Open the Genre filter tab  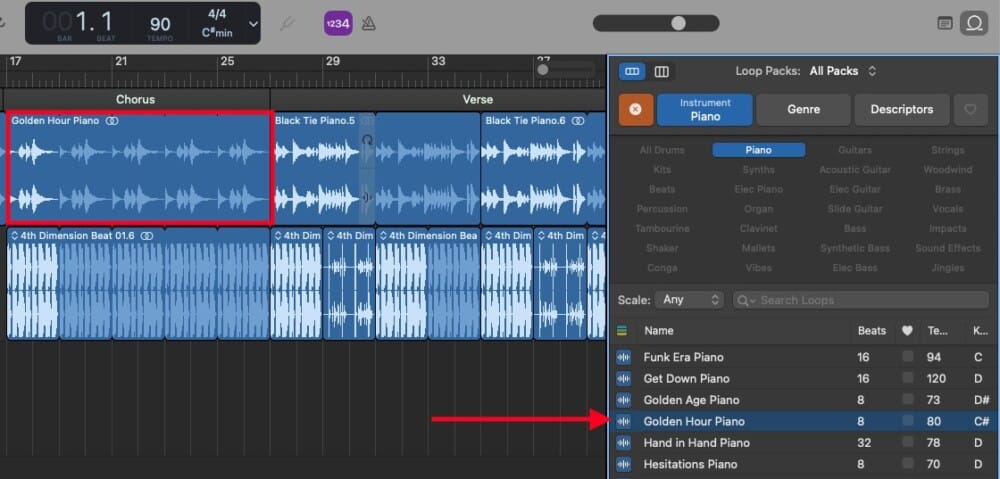(x=803, y=110)
